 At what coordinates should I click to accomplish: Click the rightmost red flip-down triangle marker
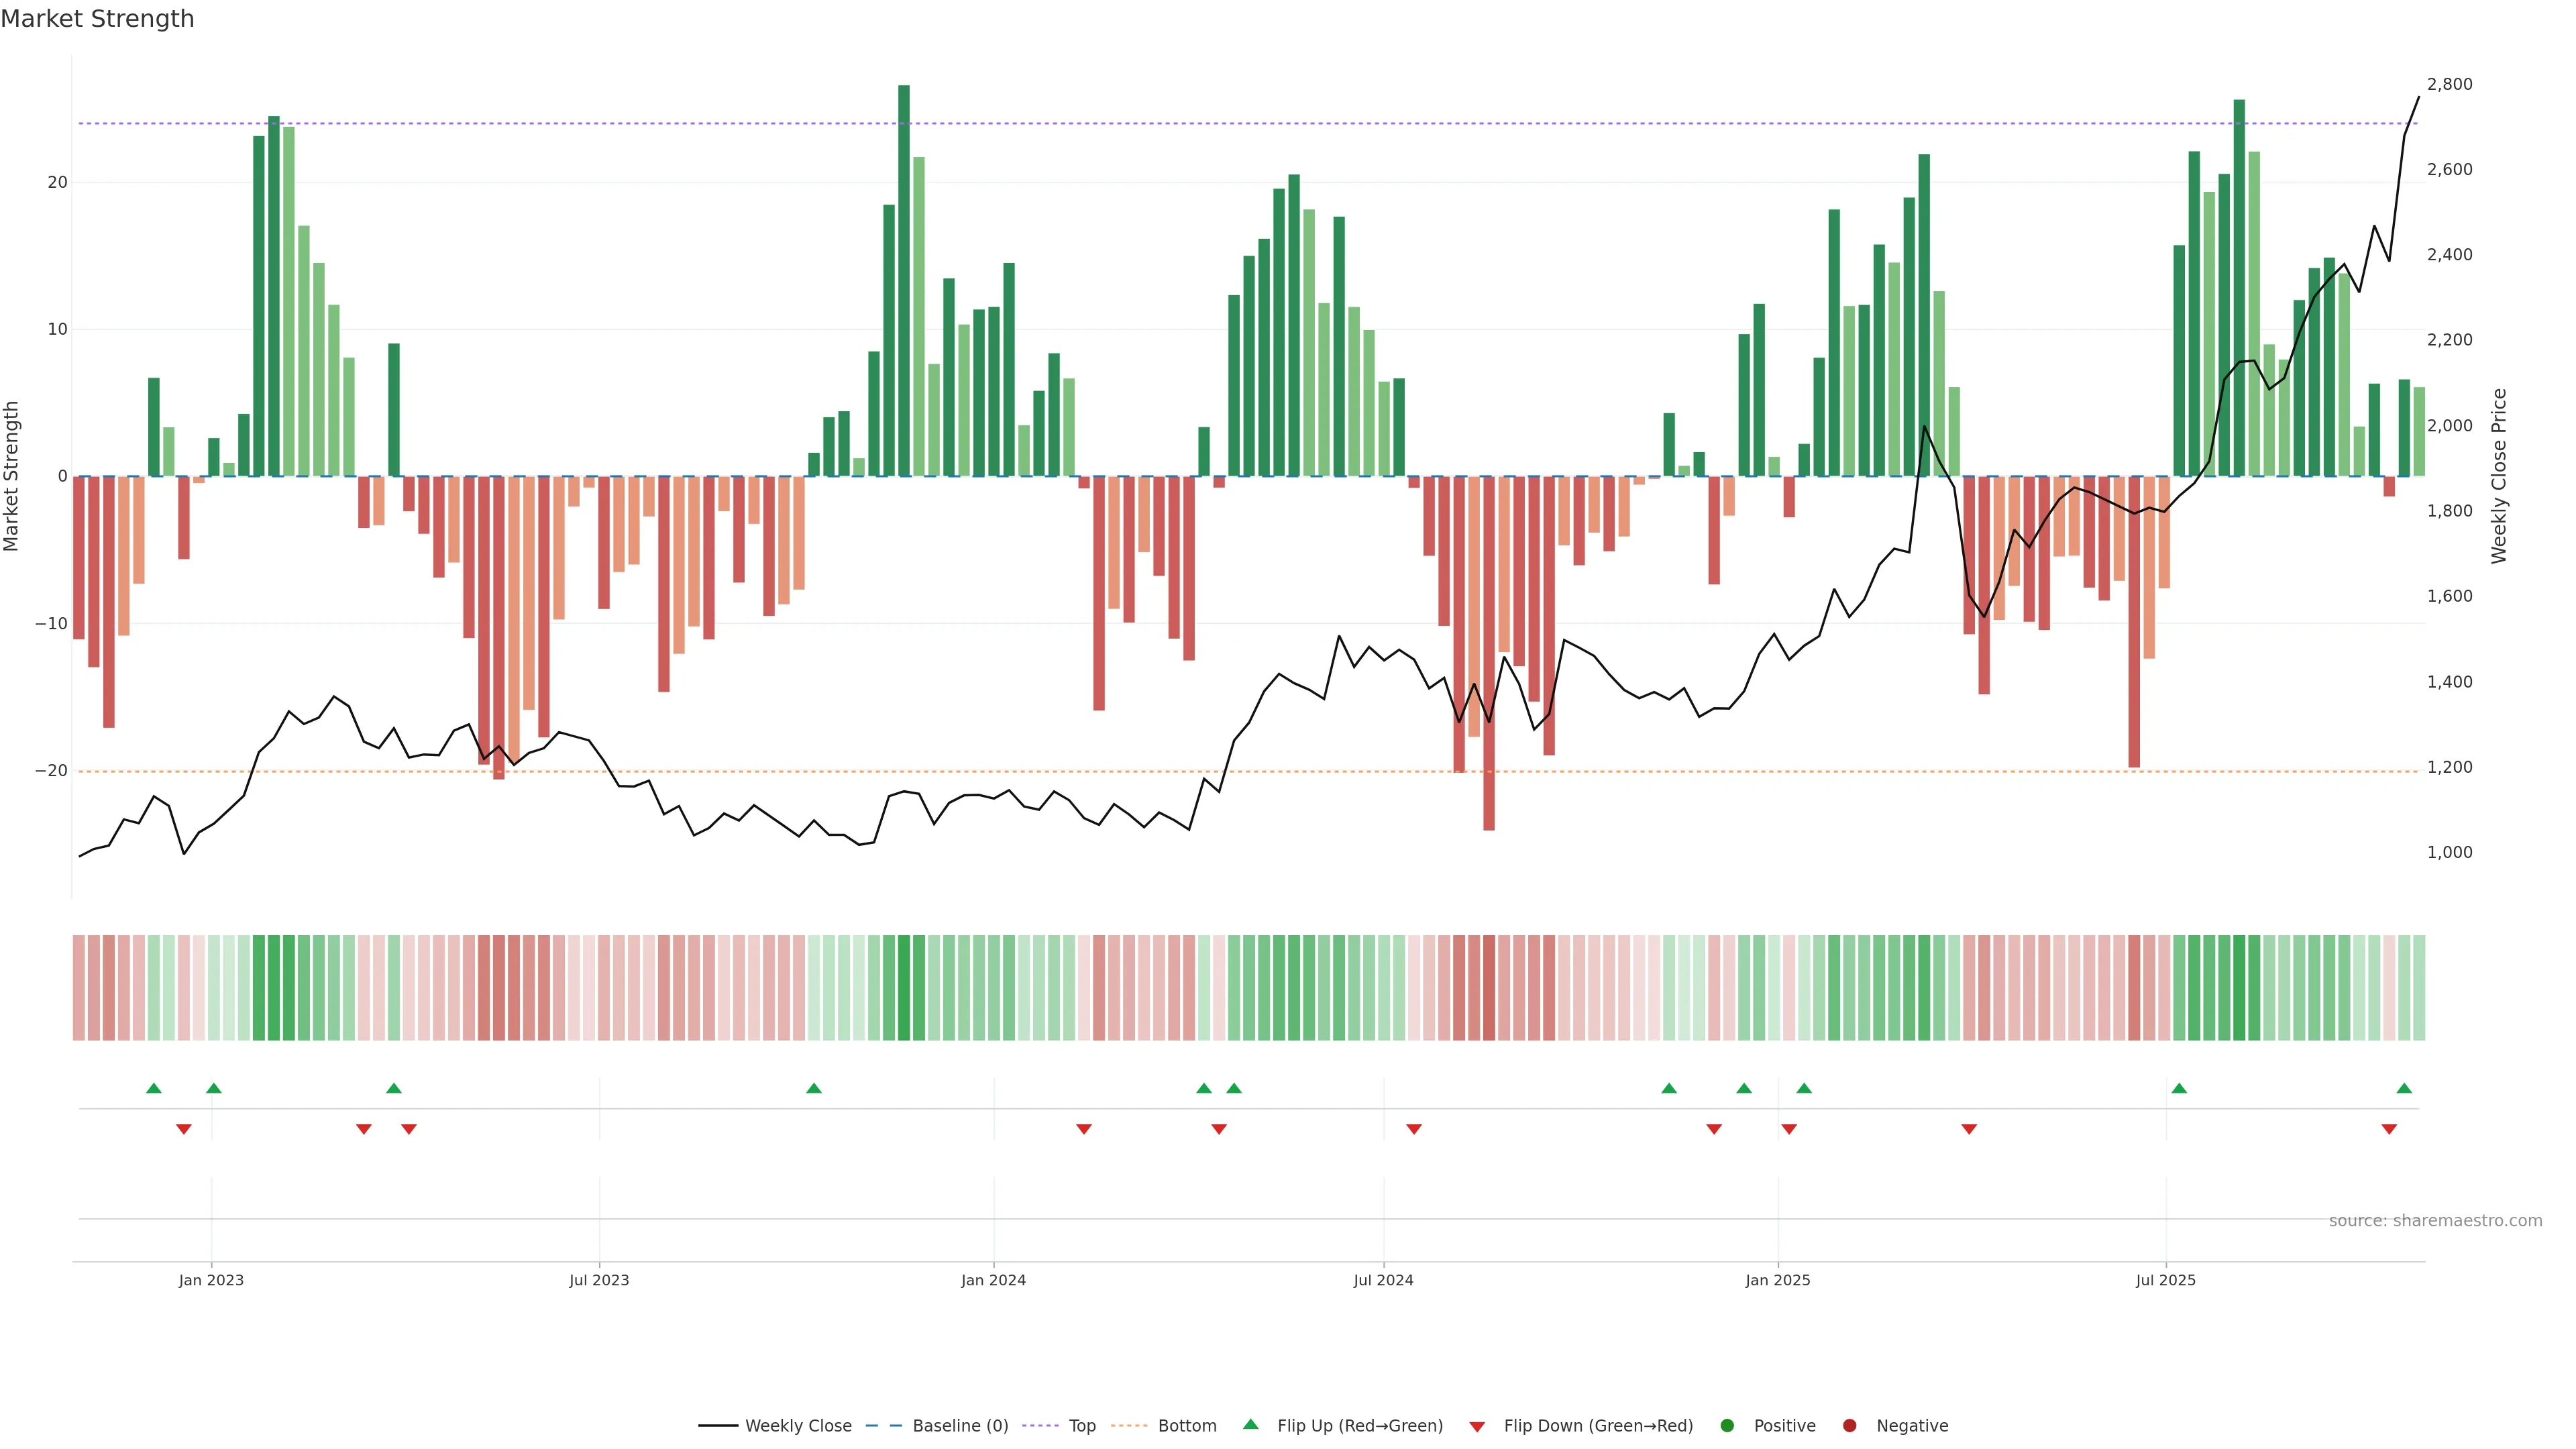2389,1129
